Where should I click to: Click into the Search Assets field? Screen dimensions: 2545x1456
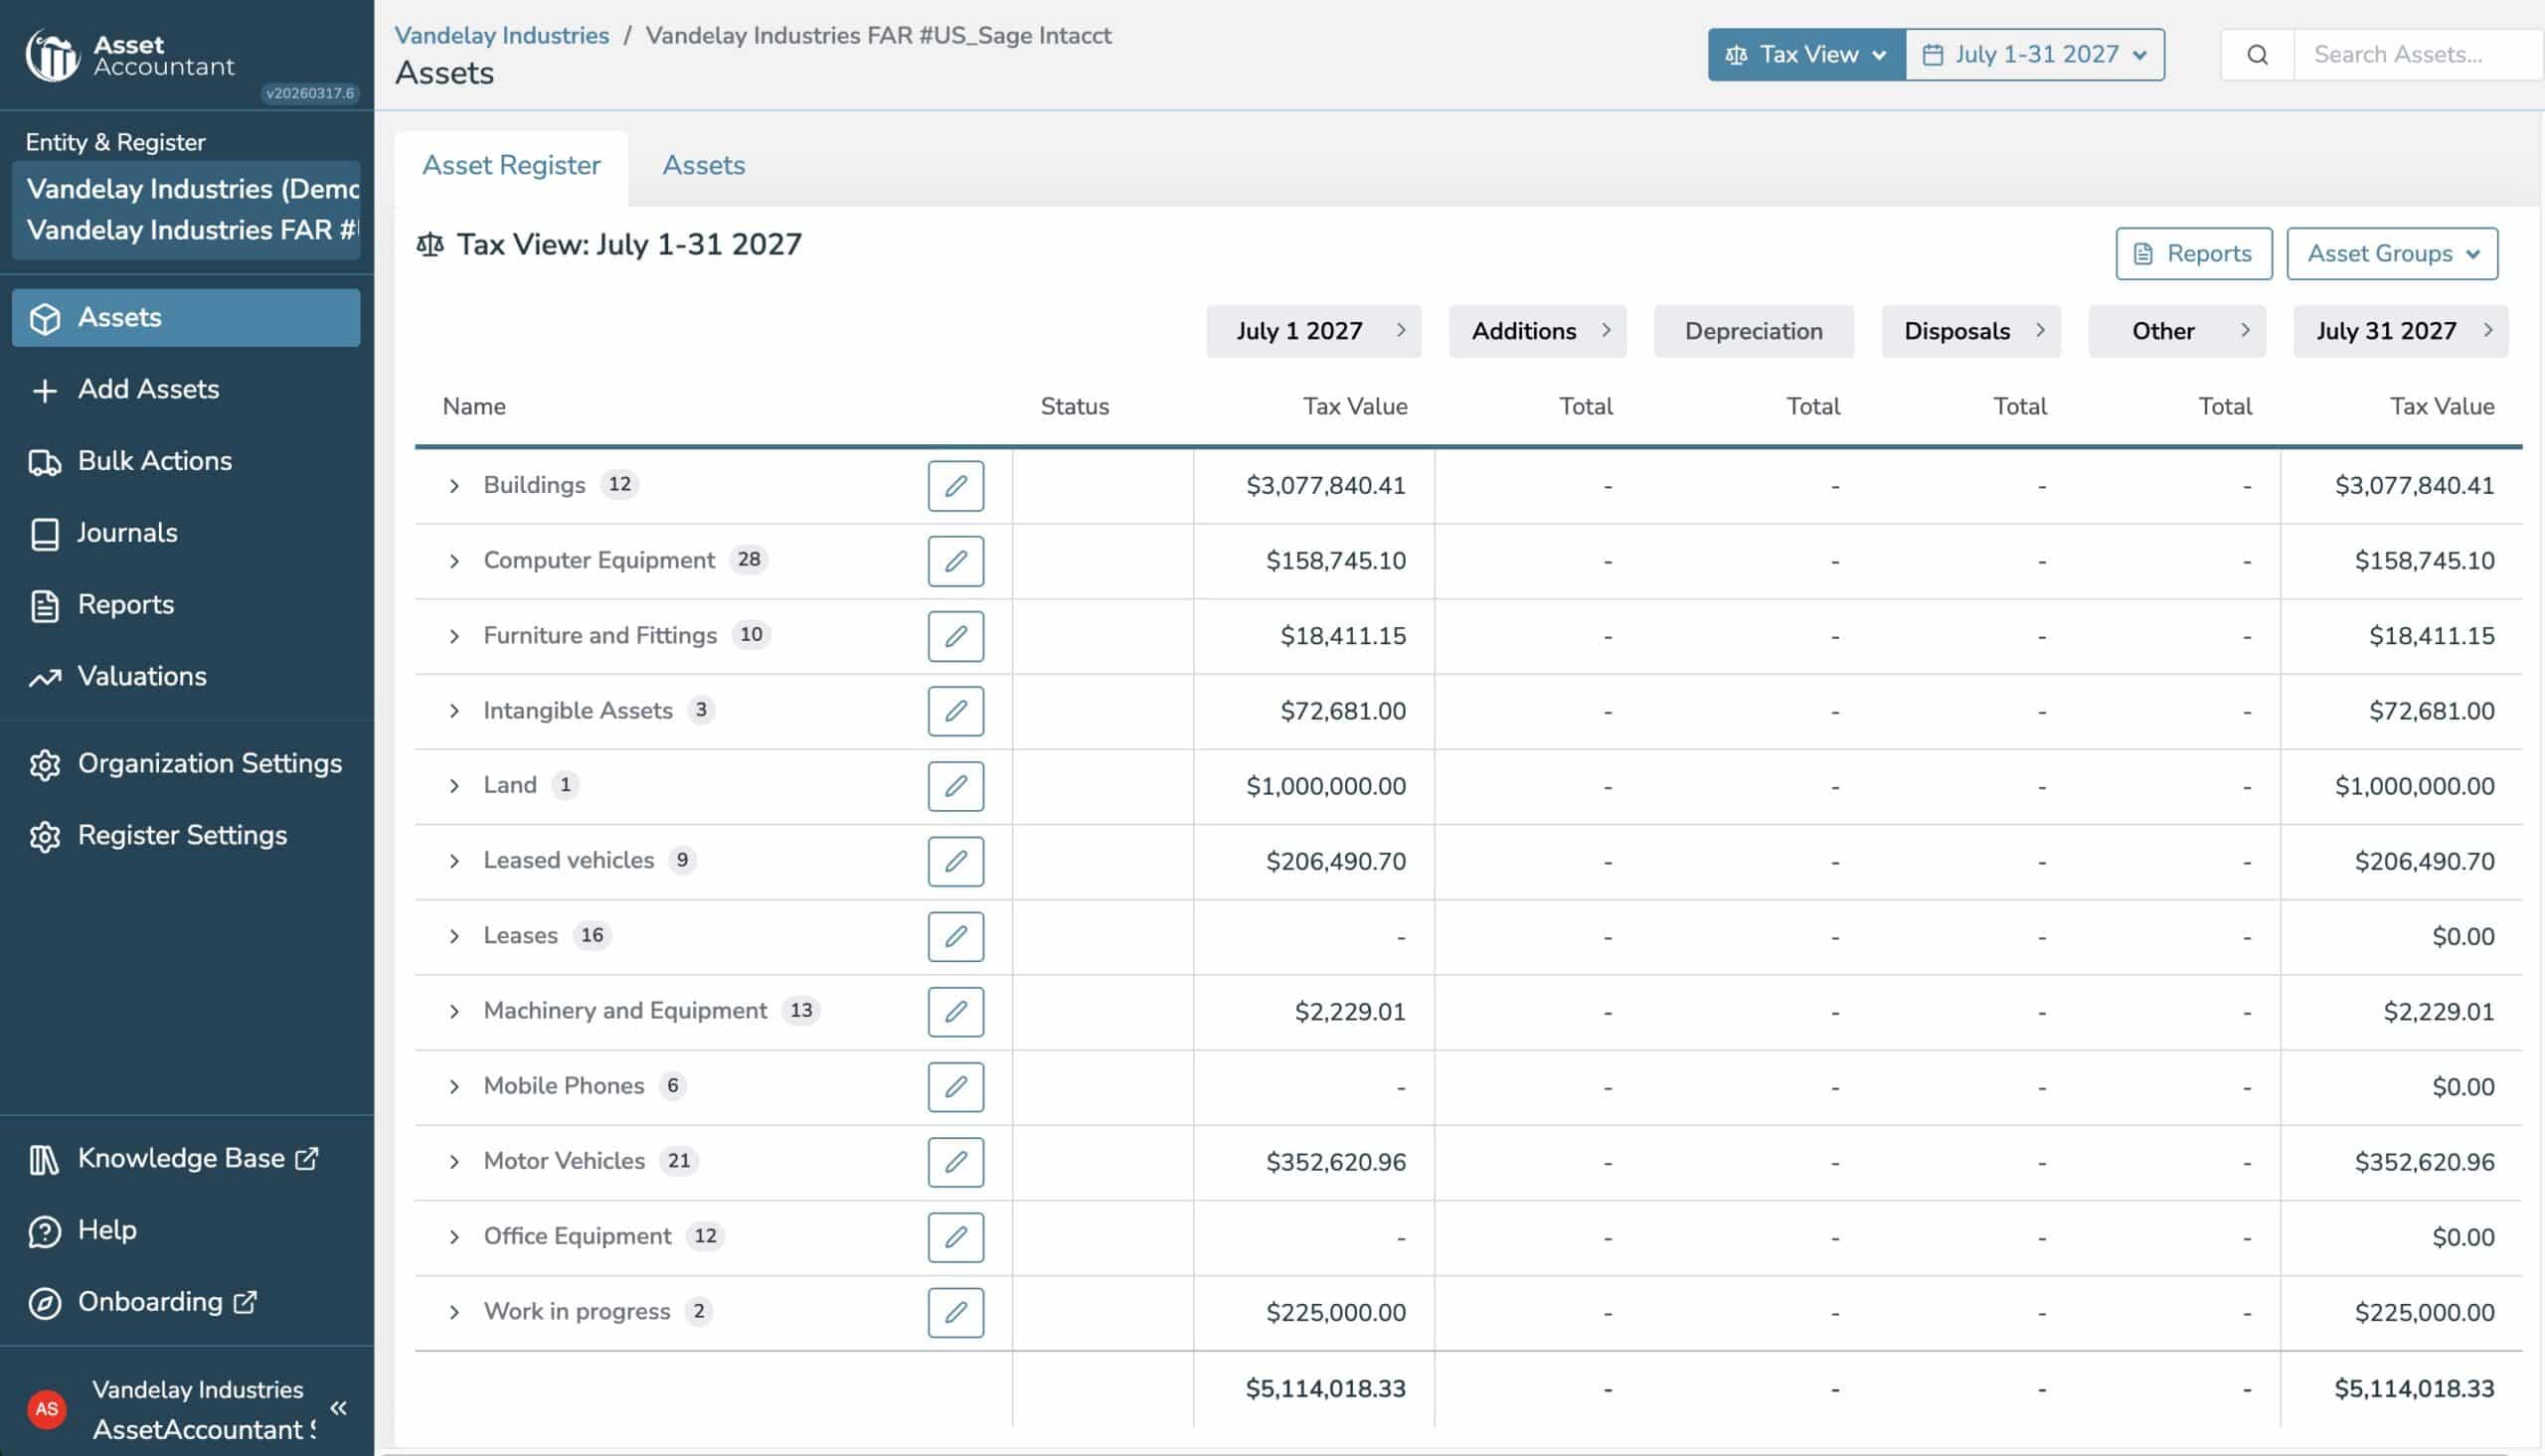pyautogui.click(x=2418, y=55)
